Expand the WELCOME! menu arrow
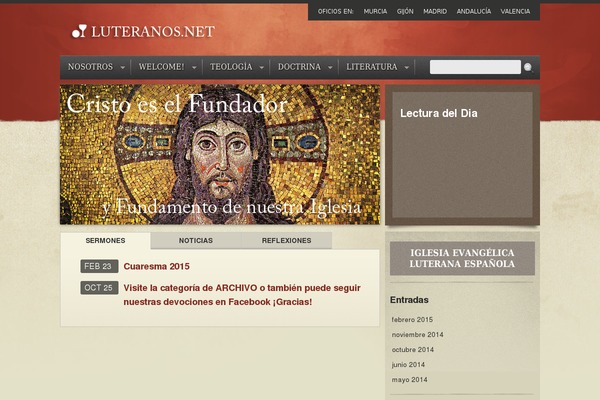The height and width of the screenshot is (400, 600). tap(194, 67)
